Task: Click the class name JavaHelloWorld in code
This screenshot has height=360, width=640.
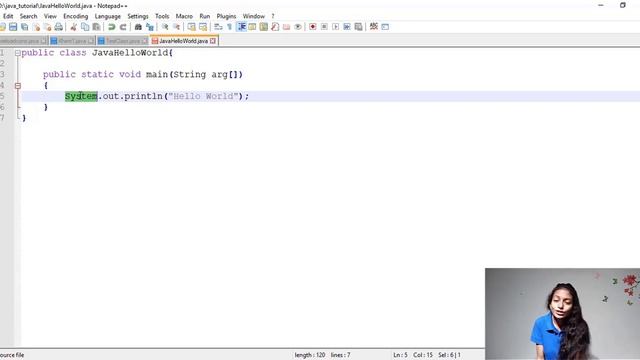Action: [x=130, y=53]
